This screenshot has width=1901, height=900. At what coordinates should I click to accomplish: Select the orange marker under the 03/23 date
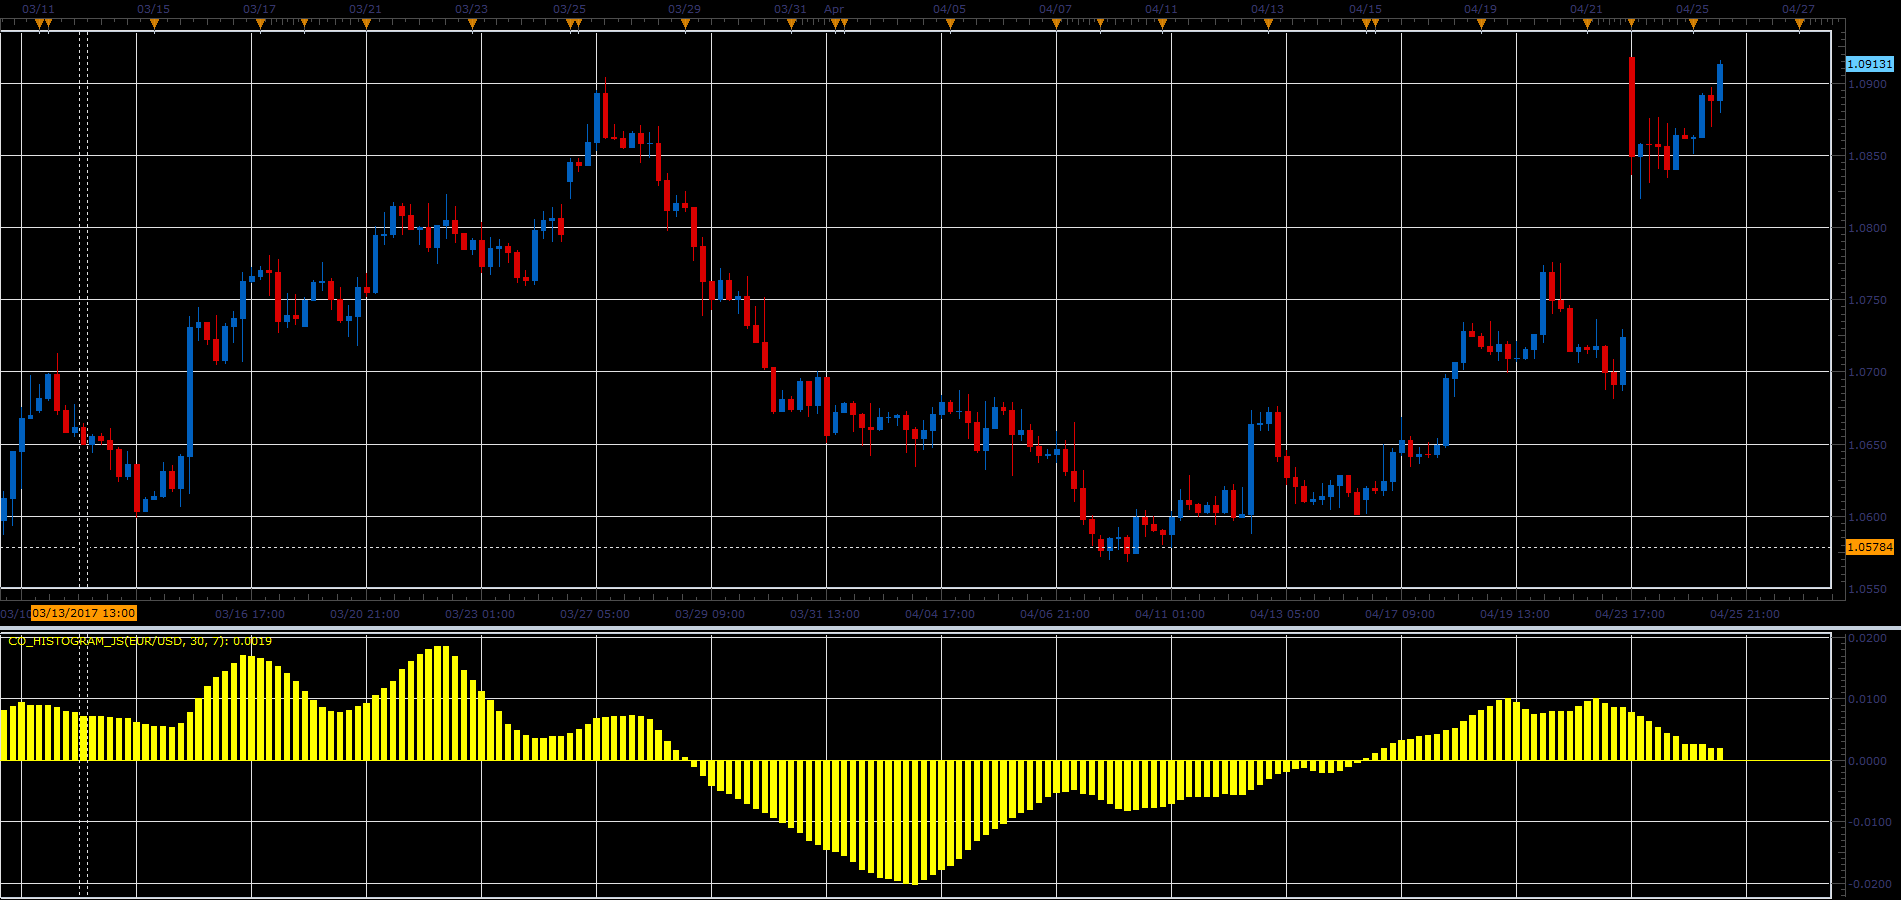coord(472,24)
